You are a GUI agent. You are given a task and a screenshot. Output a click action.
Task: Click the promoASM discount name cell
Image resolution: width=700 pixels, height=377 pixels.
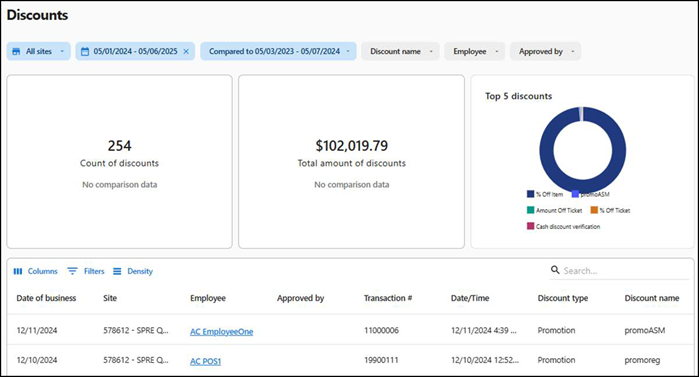645,331
